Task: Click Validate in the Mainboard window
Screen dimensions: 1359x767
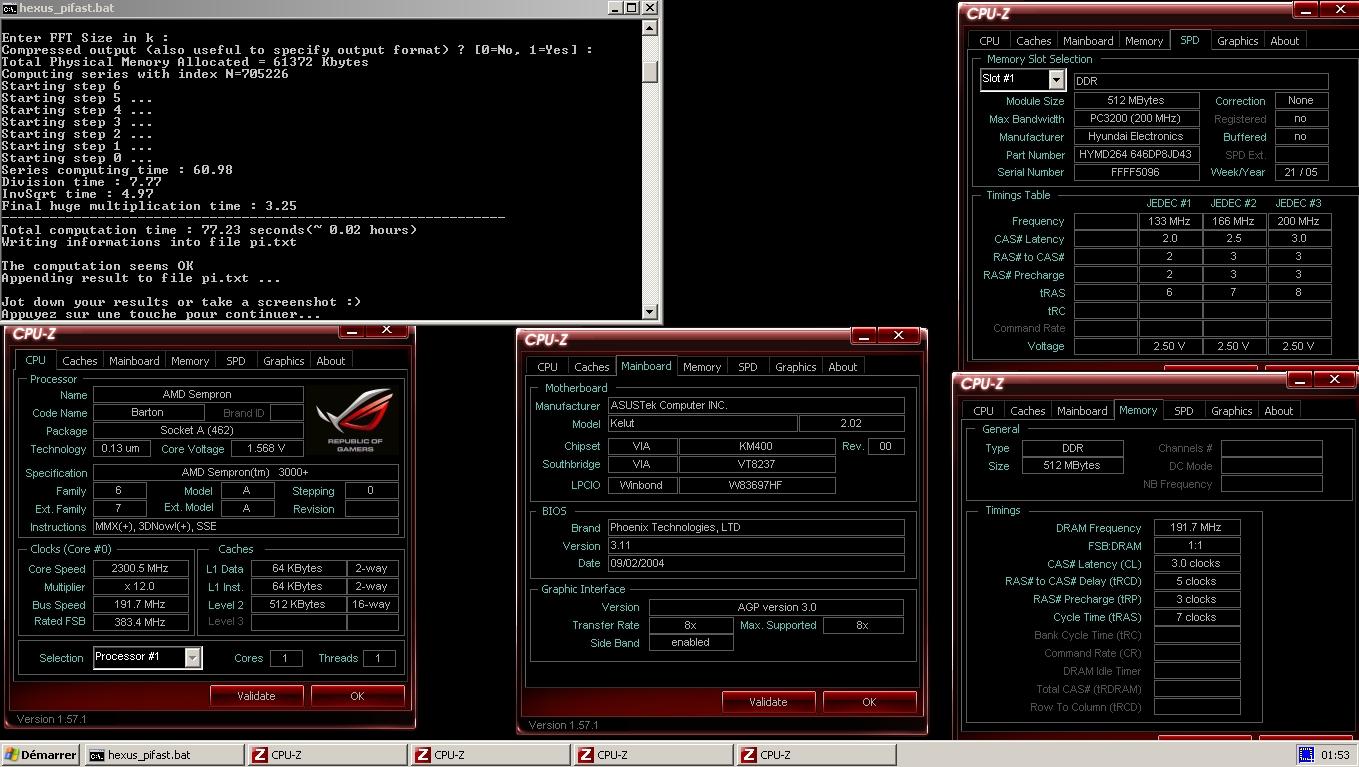Action: [x=768, y=702]
